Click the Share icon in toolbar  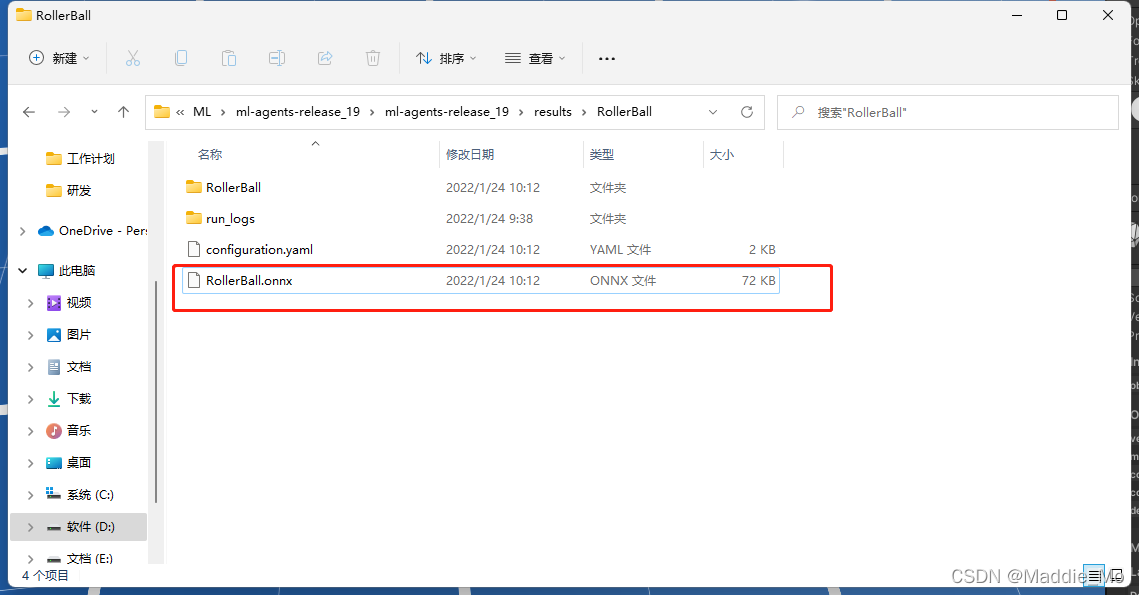[325, 58]
